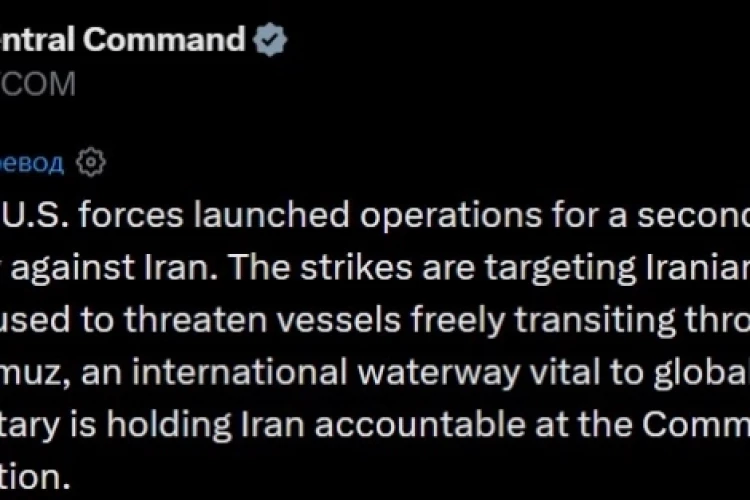Click the blue 'перевод' translation link
This screenshot has height=500, width=750.
coord(32,163)
